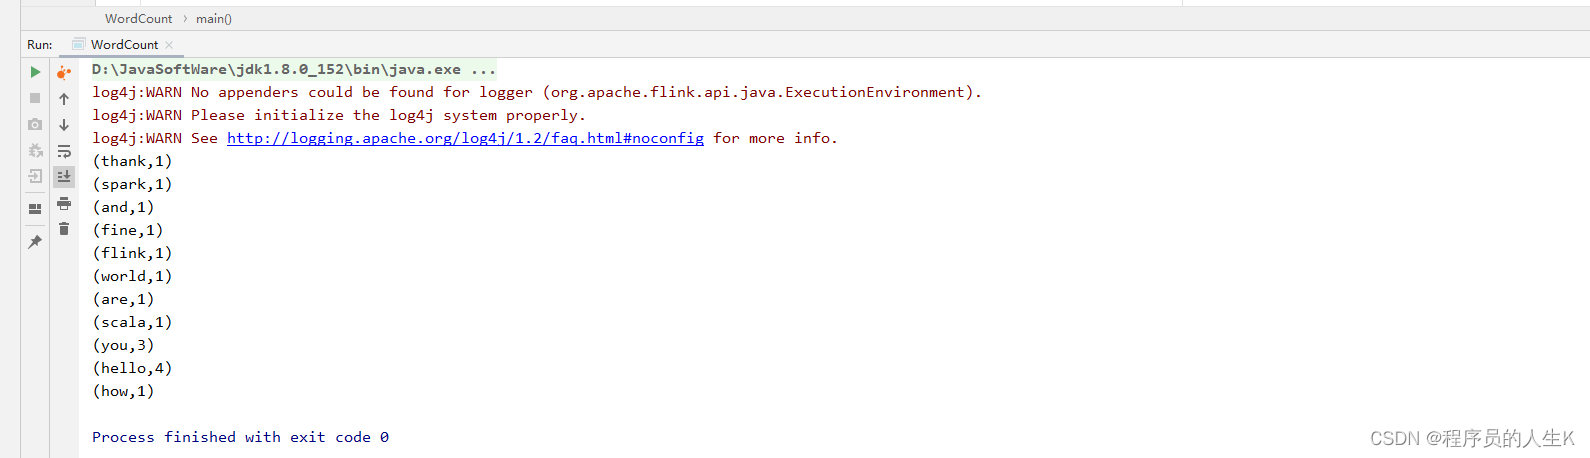Rerun the WordCount program
The height and width of the screenshot is (458, 1590).
pos(35,72)
